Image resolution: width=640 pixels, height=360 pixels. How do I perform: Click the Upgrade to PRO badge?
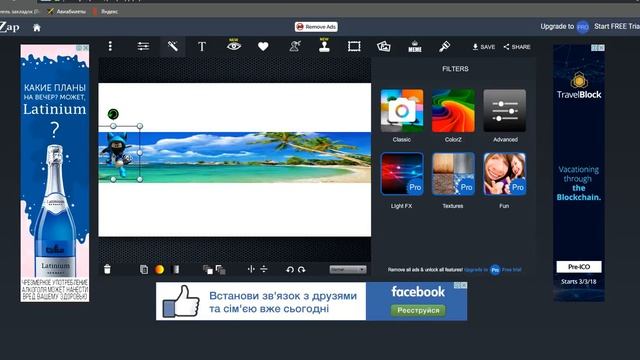point(583,27)
